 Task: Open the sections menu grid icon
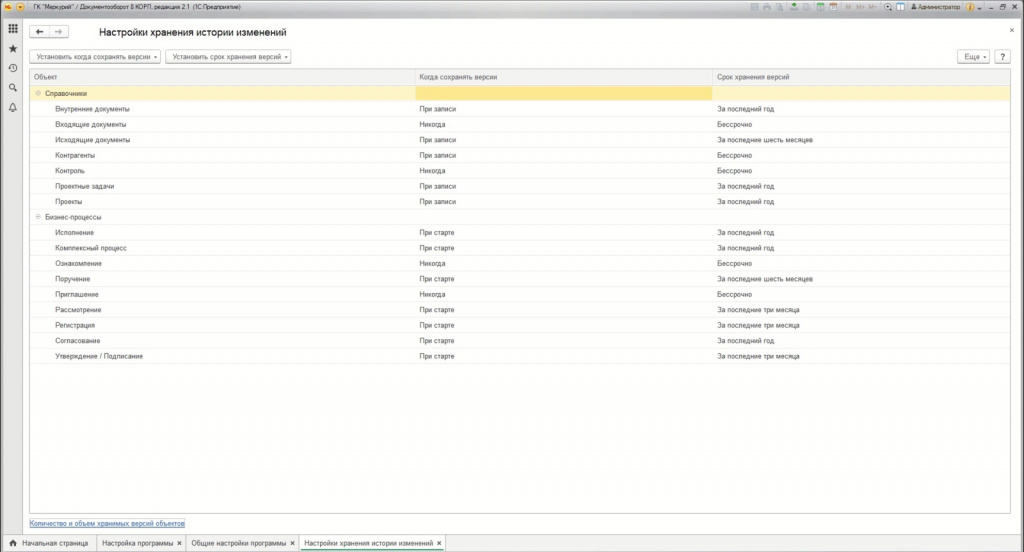(13, 29)
